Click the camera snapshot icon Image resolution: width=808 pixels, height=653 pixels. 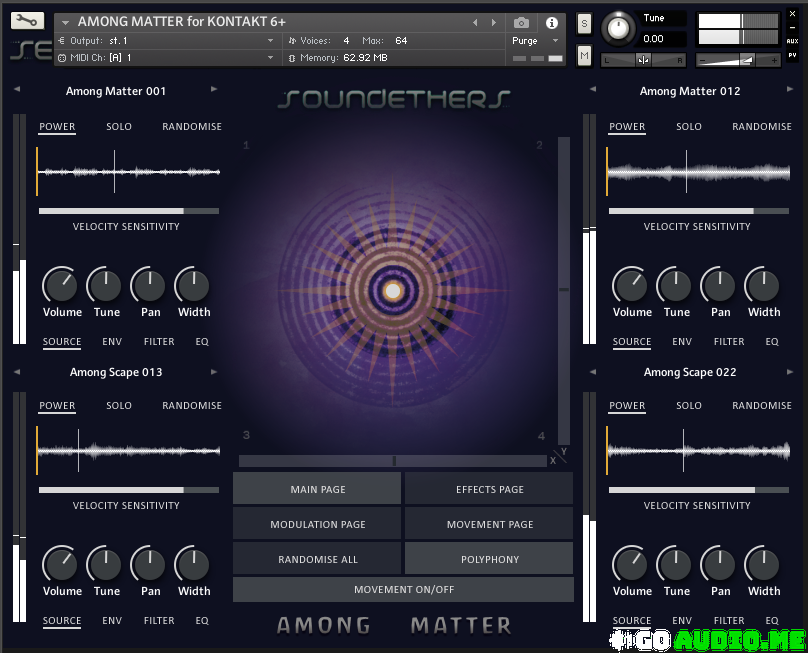click(x=521, y=23)
